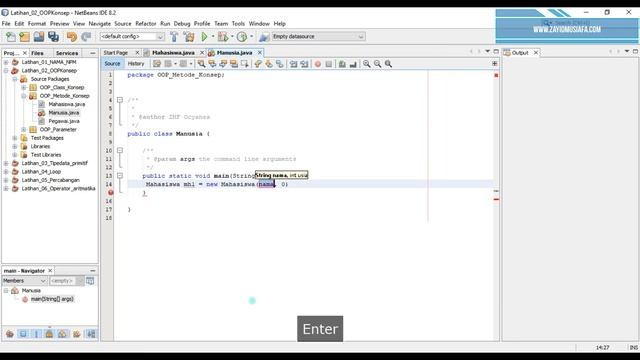Switch editor to History view
This screenshot has height=360, width=640.
[x=136, y=64]
